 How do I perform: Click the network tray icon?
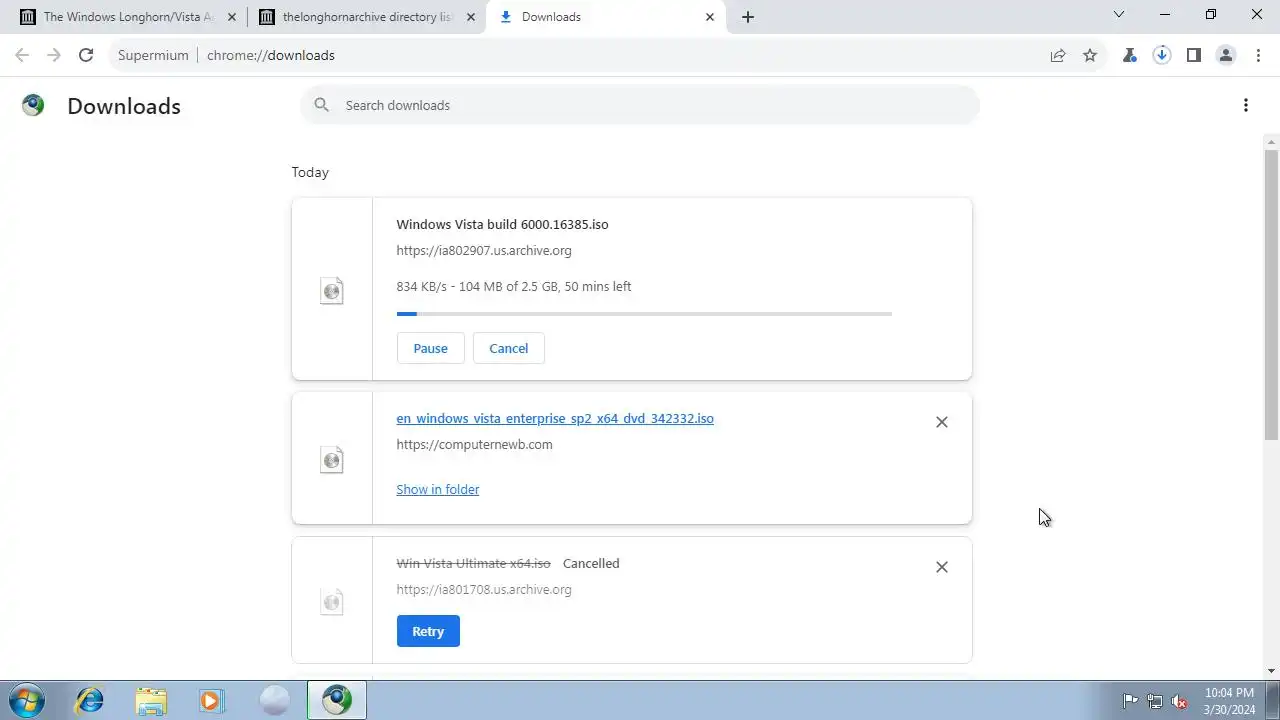click(x=1155, y=700)
